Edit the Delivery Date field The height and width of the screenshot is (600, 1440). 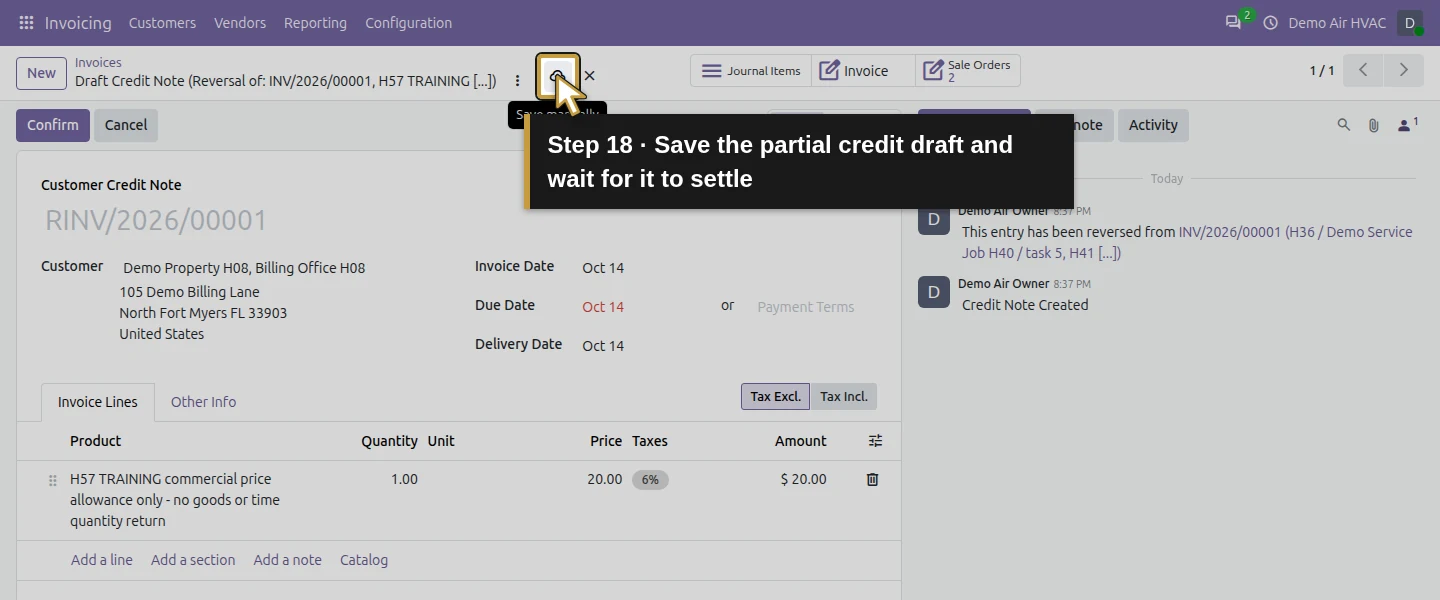click(603, 346)
